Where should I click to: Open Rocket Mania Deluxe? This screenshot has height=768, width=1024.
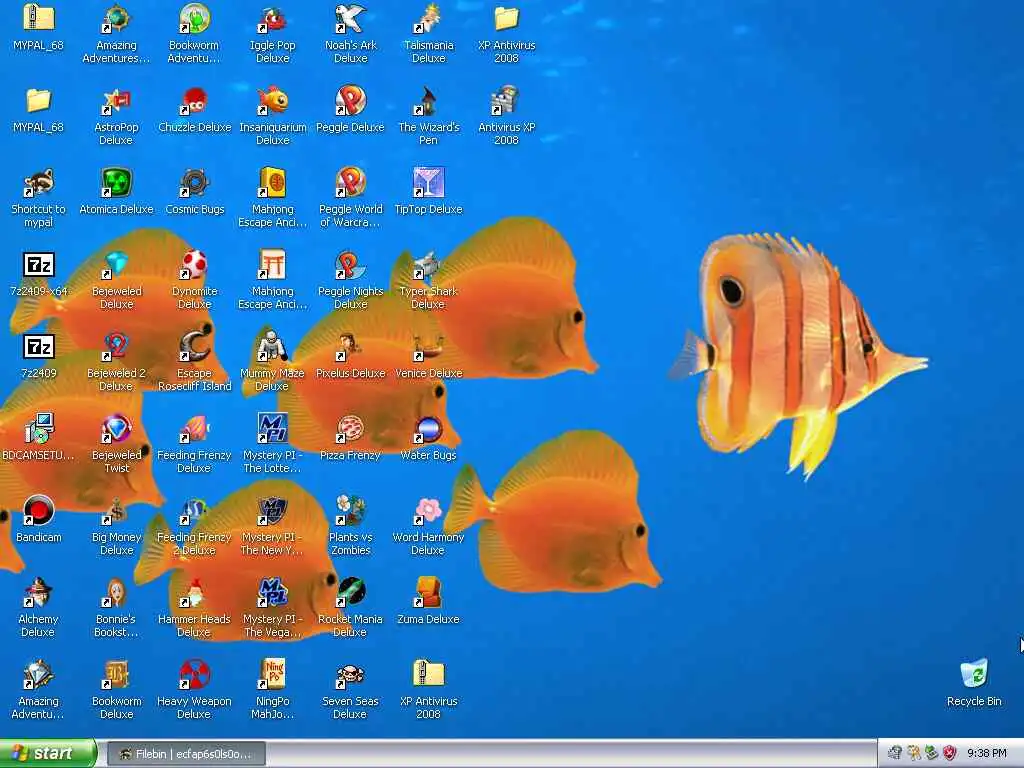(351, 609)
